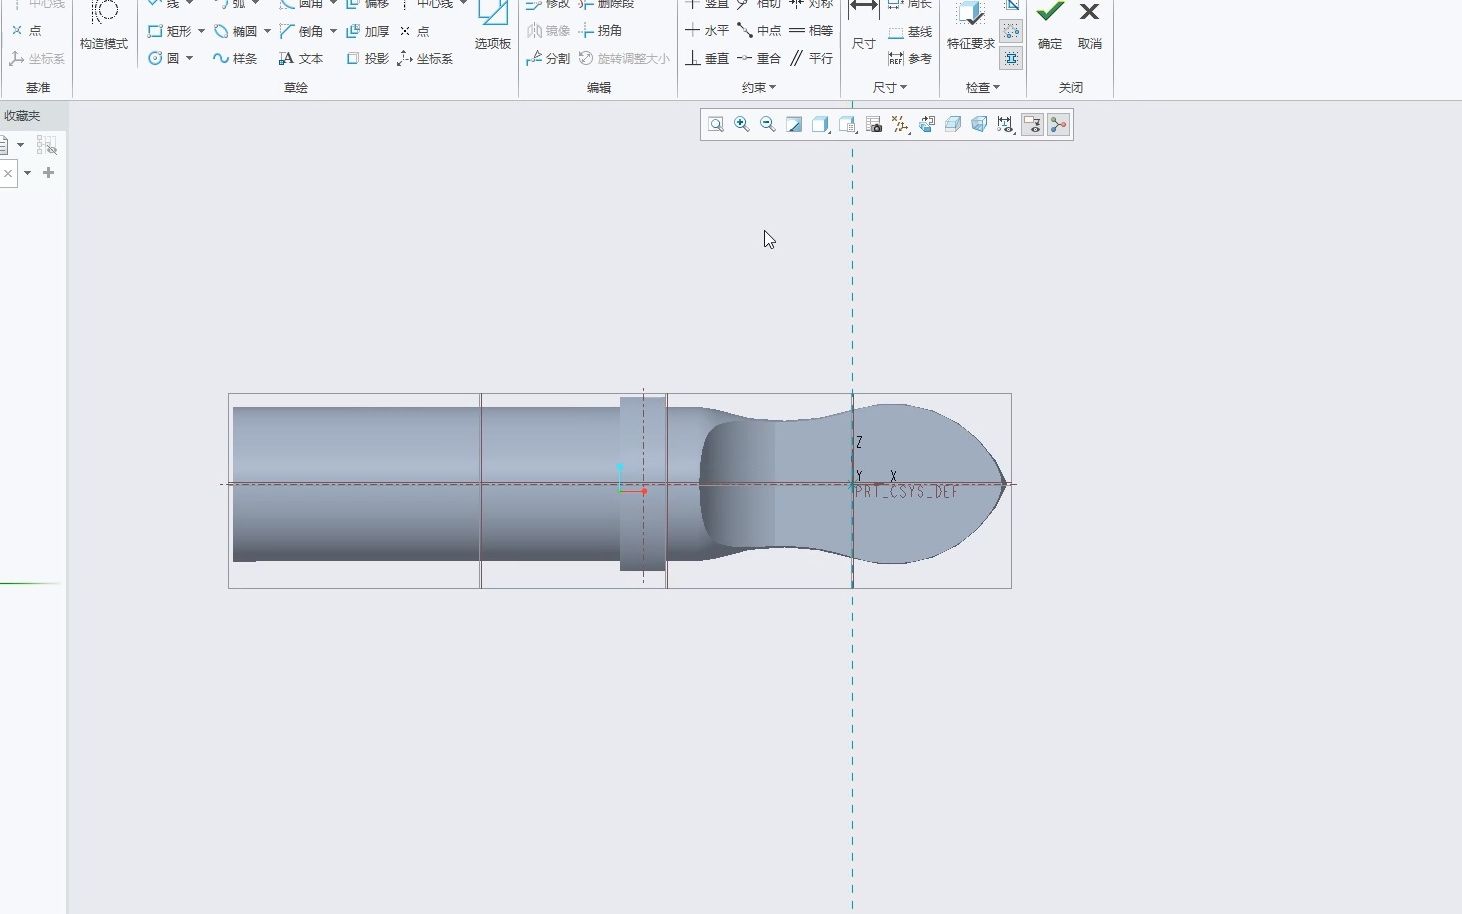Image resolution: width=1462 pixels, height=914 pixels.
Task: Toggle the shaded solid box view icon
Action: click(x=953, y=124)
